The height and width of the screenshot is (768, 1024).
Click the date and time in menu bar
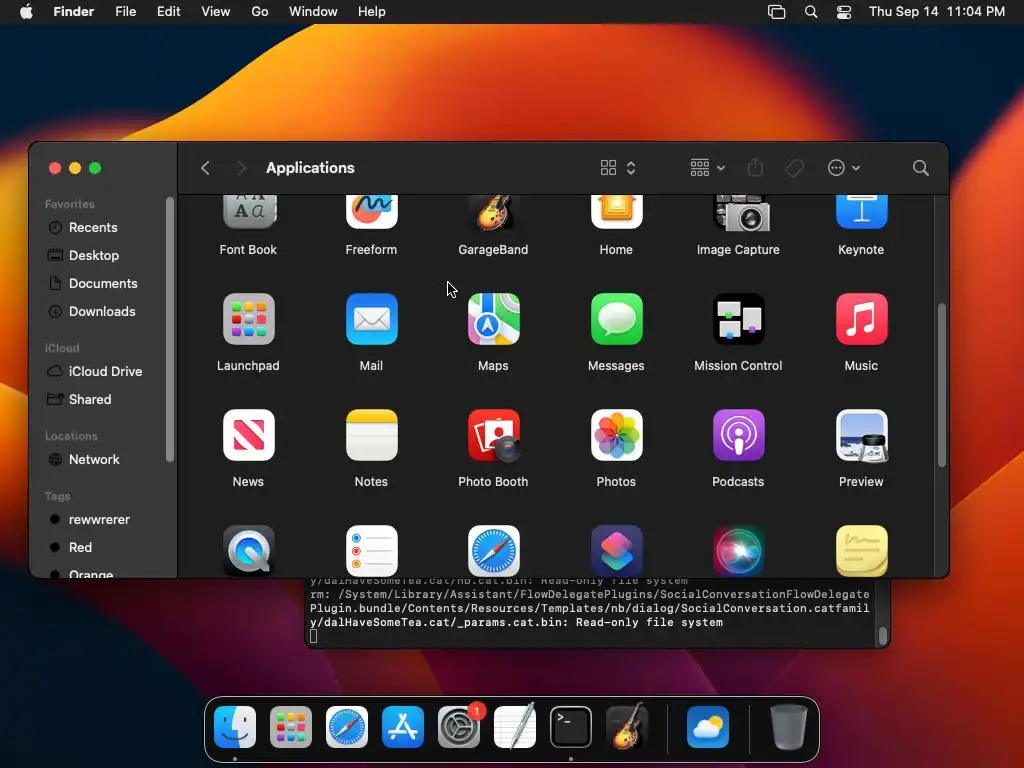936,12
